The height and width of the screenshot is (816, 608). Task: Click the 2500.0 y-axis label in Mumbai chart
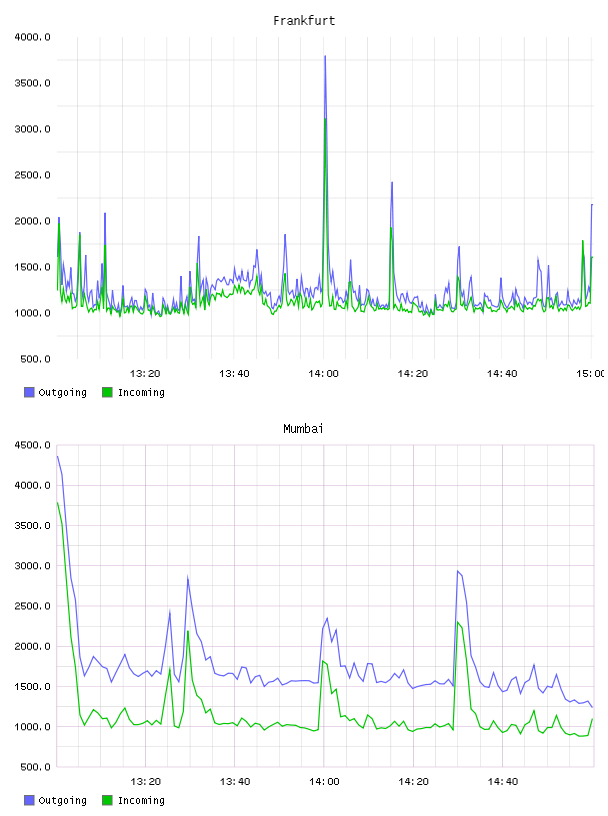pos(32,606)
